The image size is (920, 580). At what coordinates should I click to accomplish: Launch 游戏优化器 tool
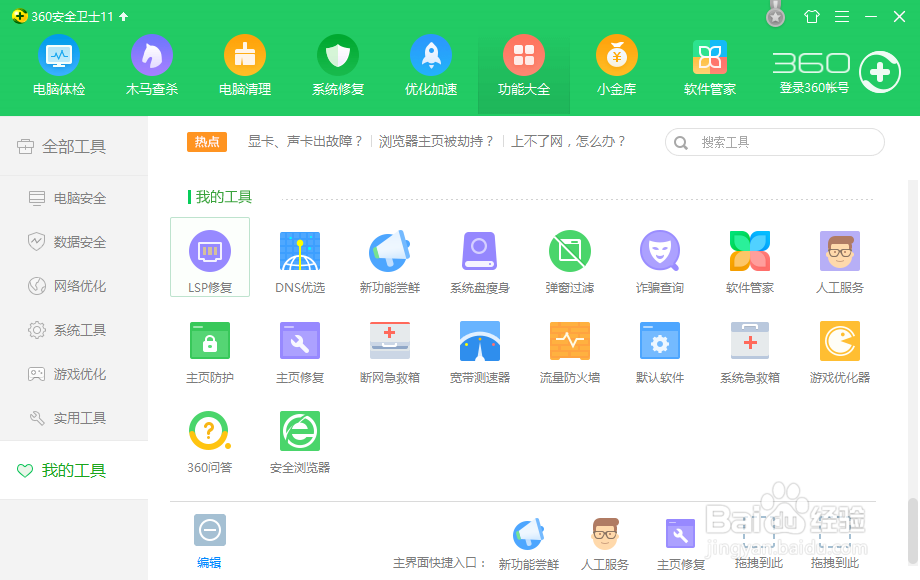tap(840, 352)
